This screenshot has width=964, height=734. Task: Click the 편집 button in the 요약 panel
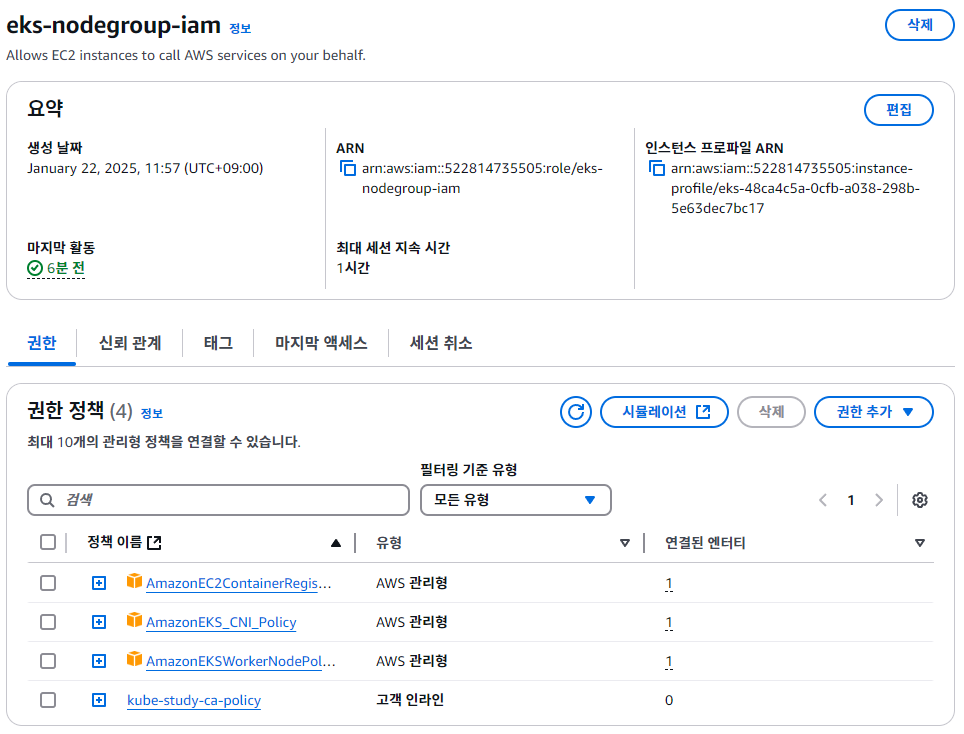pyautogui.click(x=899, y=110)
